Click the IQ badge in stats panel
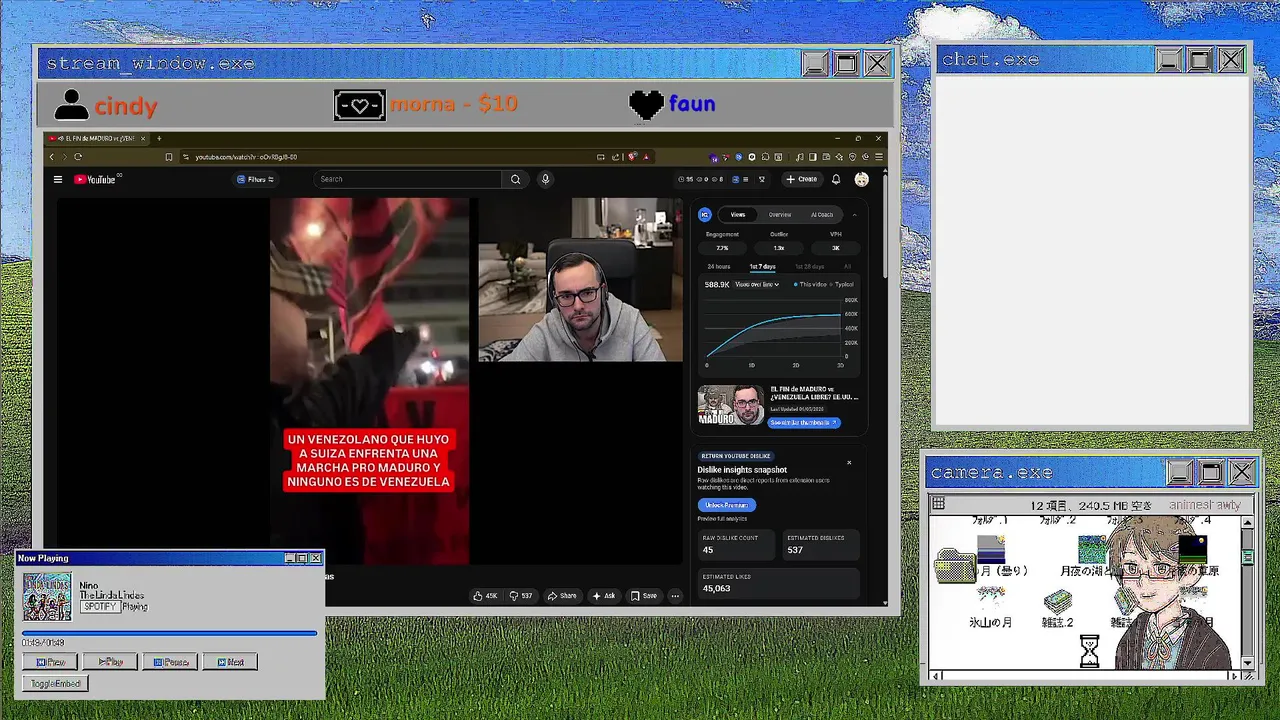This screenshot has height=720, width=1280. [x=705, y=214]
